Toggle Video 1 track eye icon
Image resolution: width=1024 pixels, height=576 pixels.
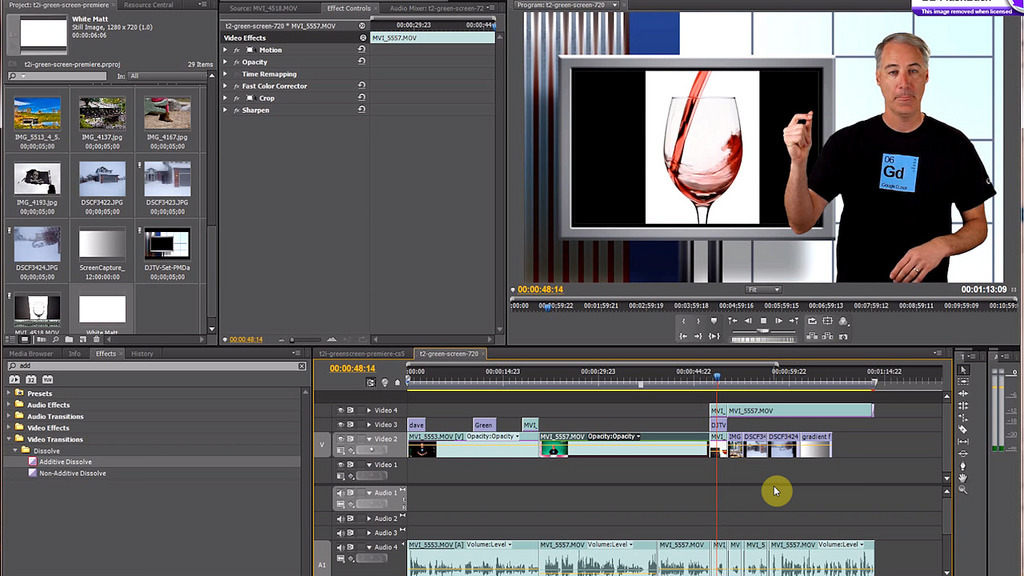click(x=340, y=464)
